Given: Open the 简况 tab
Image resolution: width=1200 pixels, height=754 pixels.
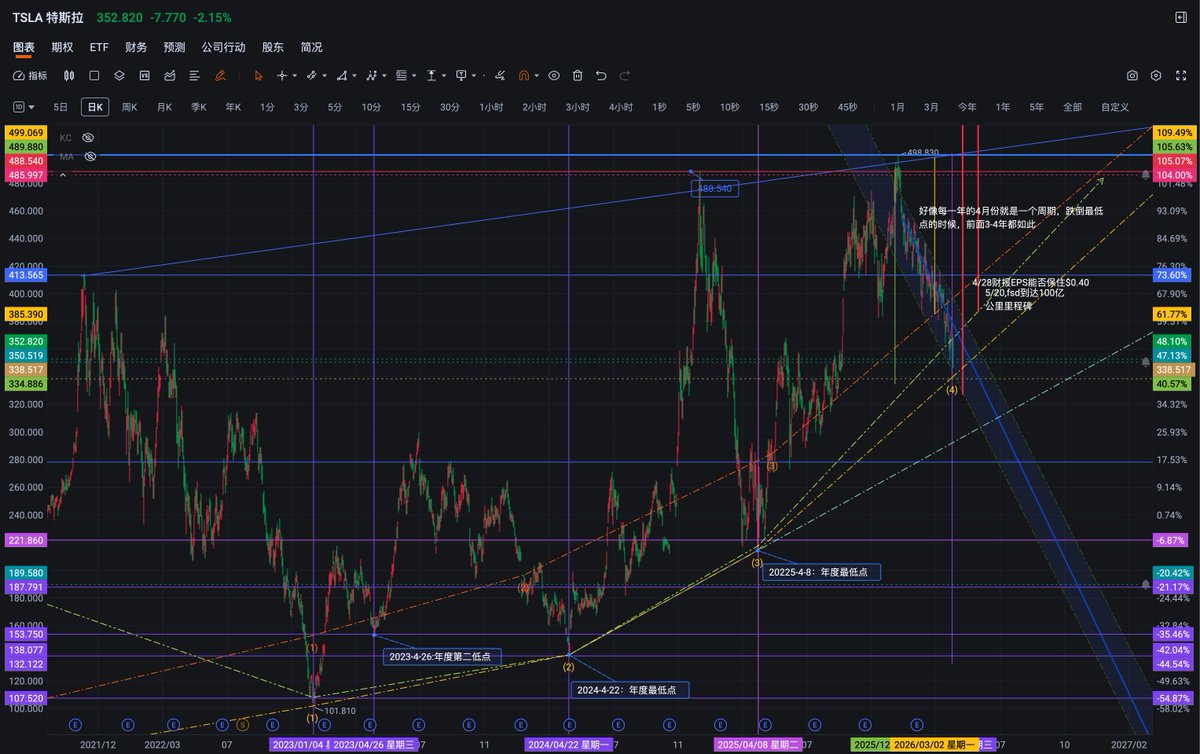Looking at the screenshot, I should [x=311, y=47].
